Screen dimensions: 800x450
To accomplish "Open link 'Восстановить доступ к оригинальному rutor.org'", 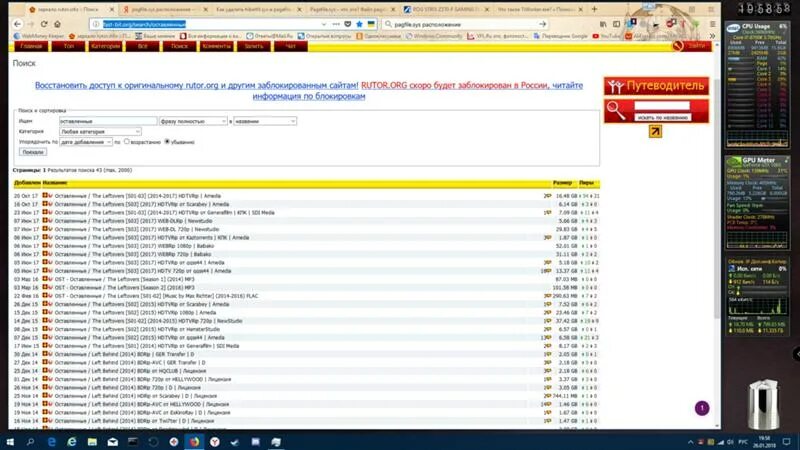I will [x=195, y=85].
